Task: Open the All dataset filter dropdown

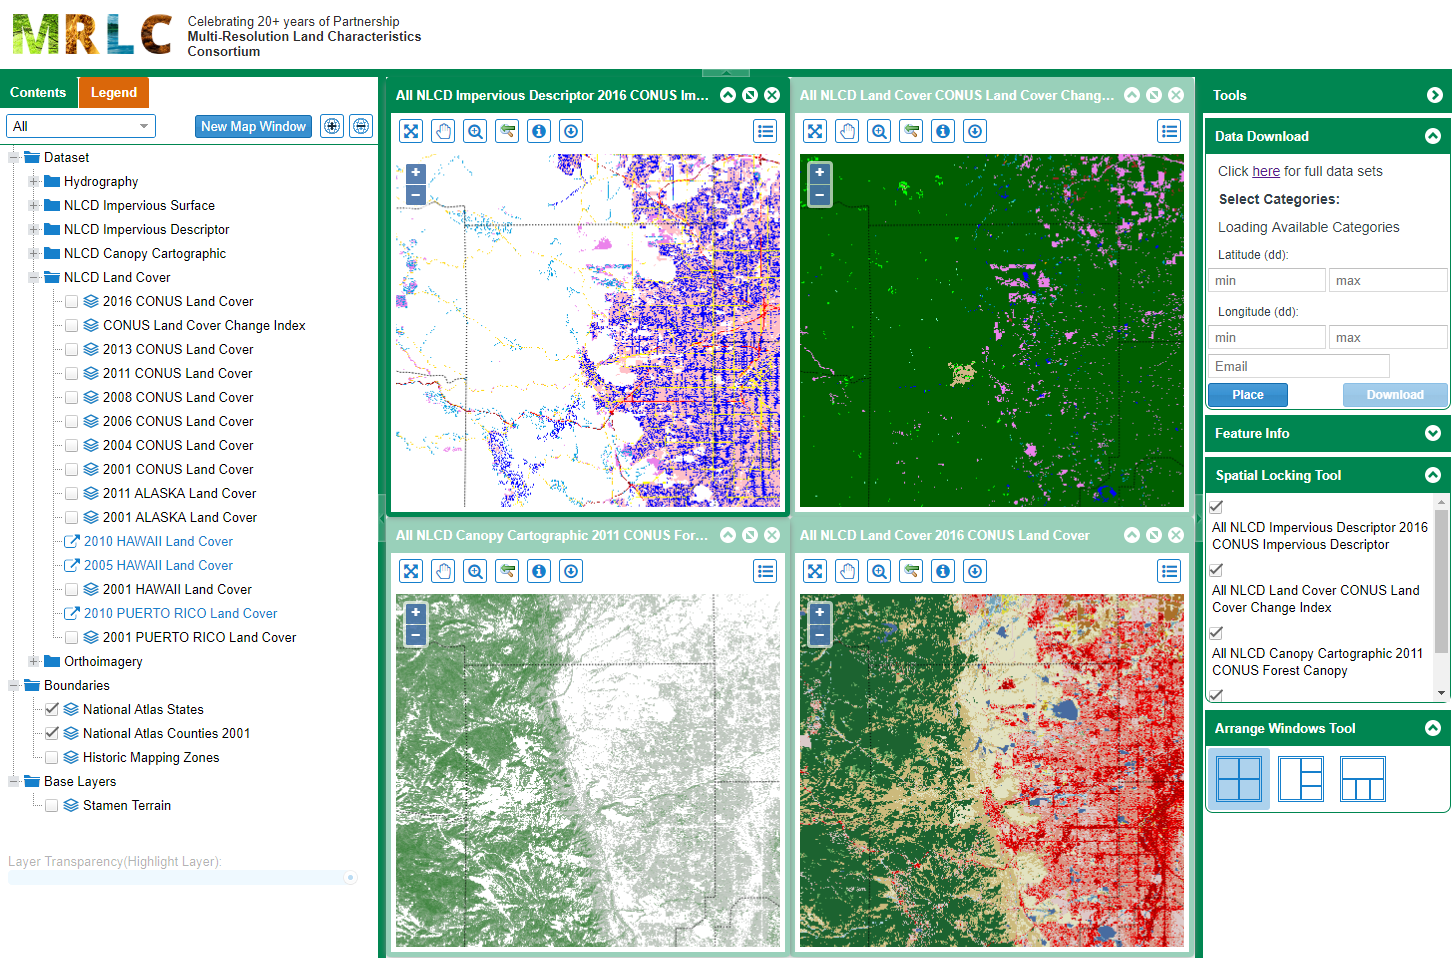Action: (80, 126)
